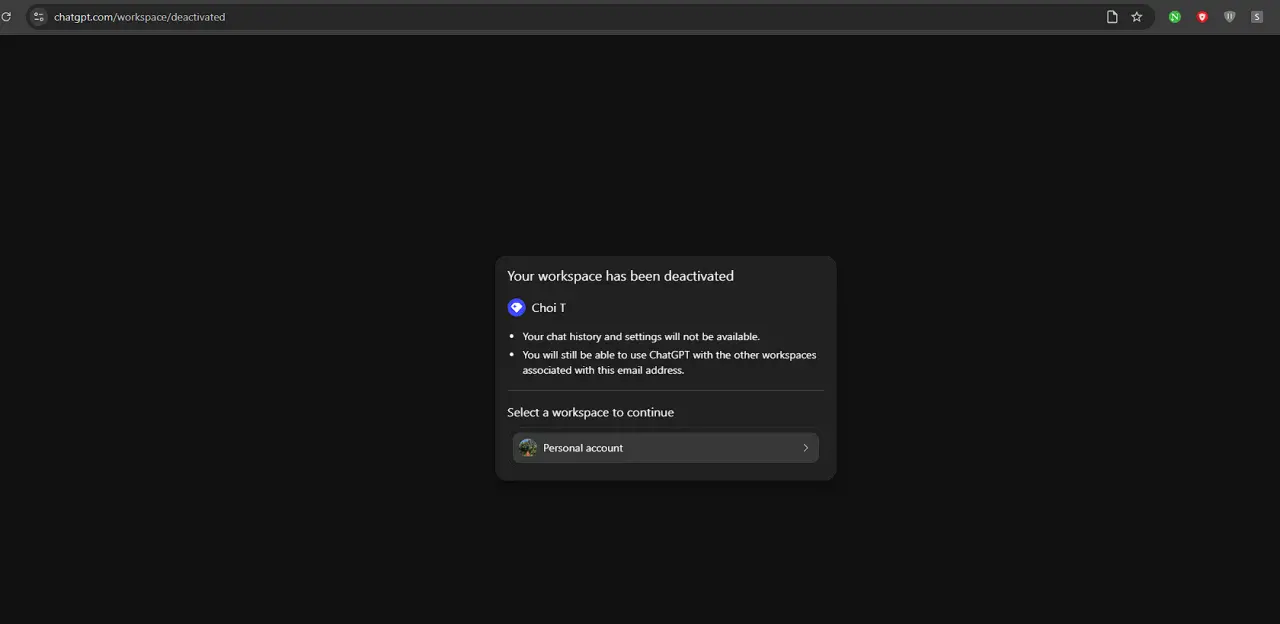
Task: Open the green N extension icon
Action: coord(1175,17)
